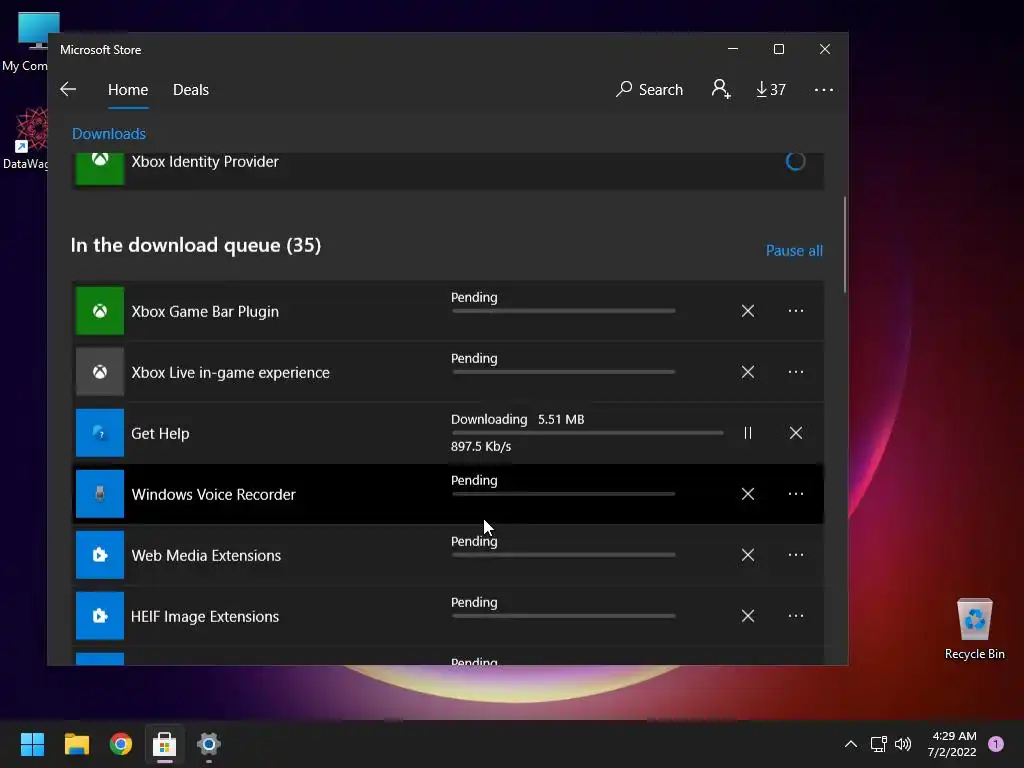This screenshot has width=1024, height=768.
Task: Select the Web Media Extensions app name
Action: (x=206, y=556)
